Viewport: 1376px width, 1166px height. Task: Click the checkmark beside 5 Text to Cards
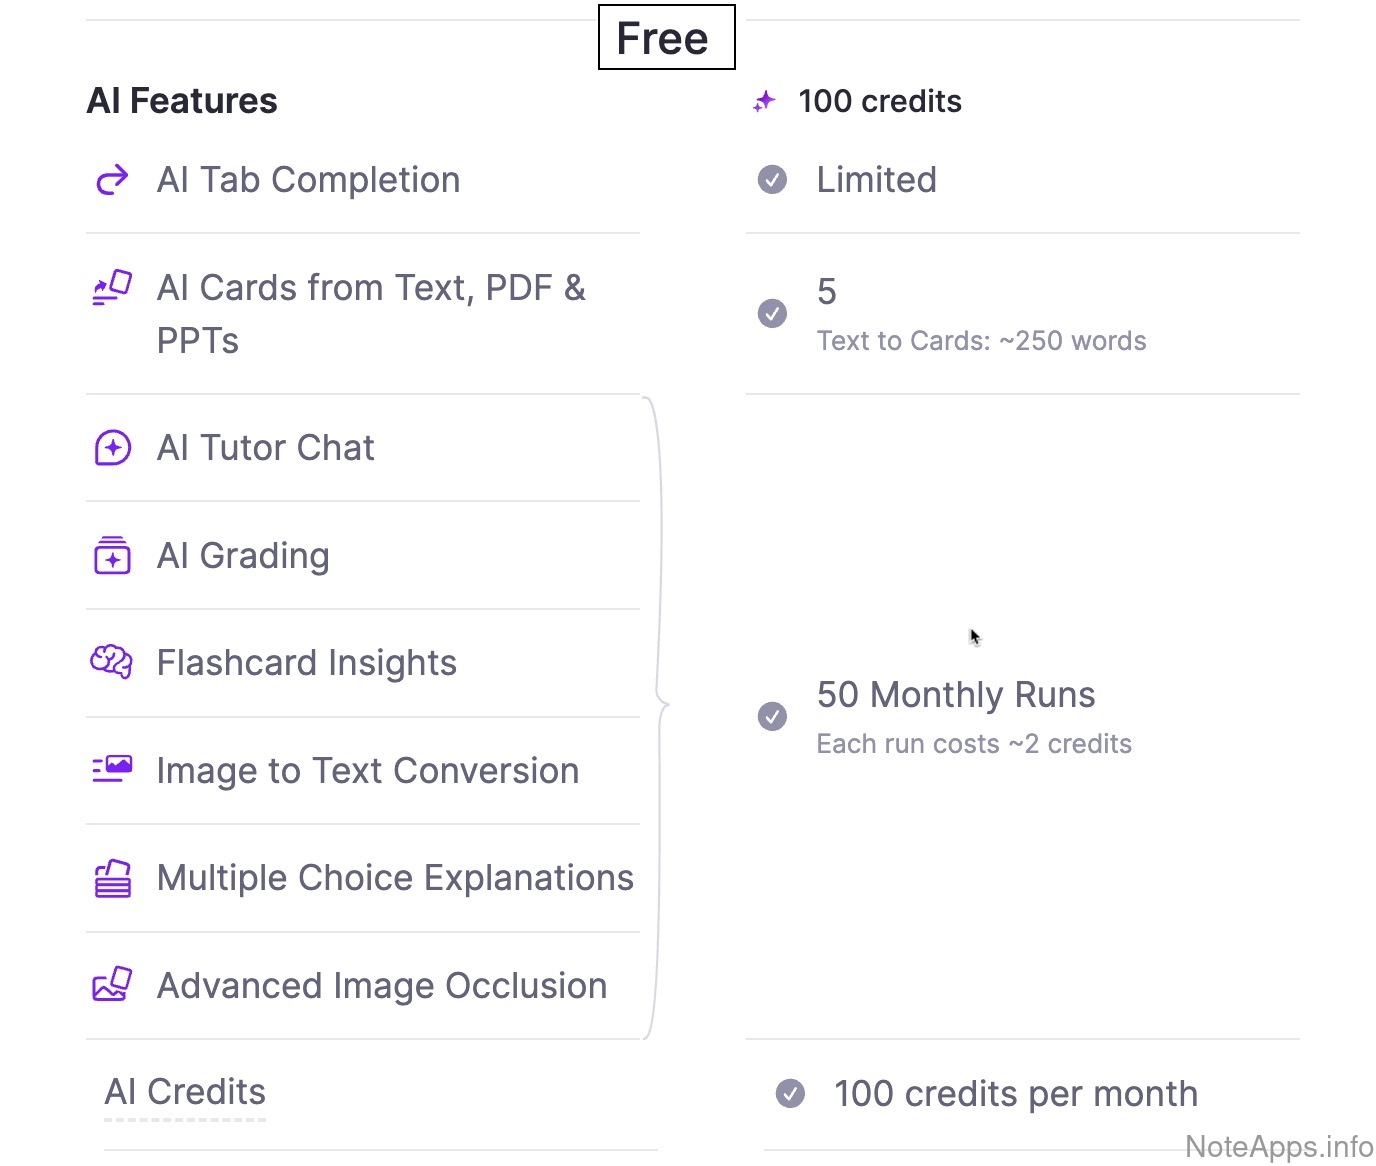pos(772,313)
